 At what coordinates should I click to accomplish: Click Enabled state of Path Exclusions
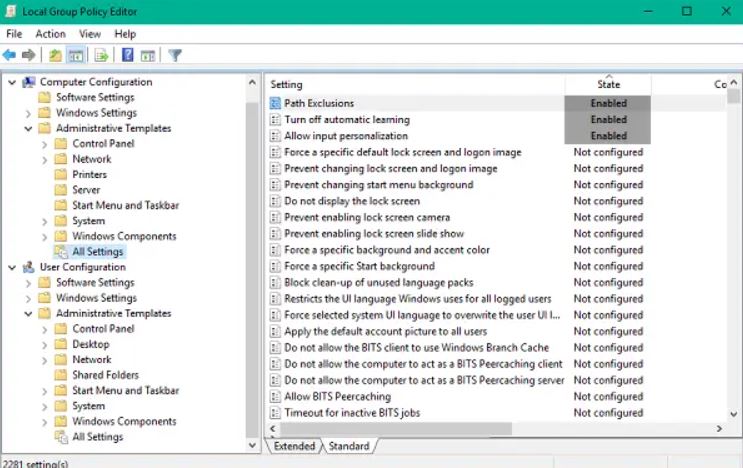[608, 103]
